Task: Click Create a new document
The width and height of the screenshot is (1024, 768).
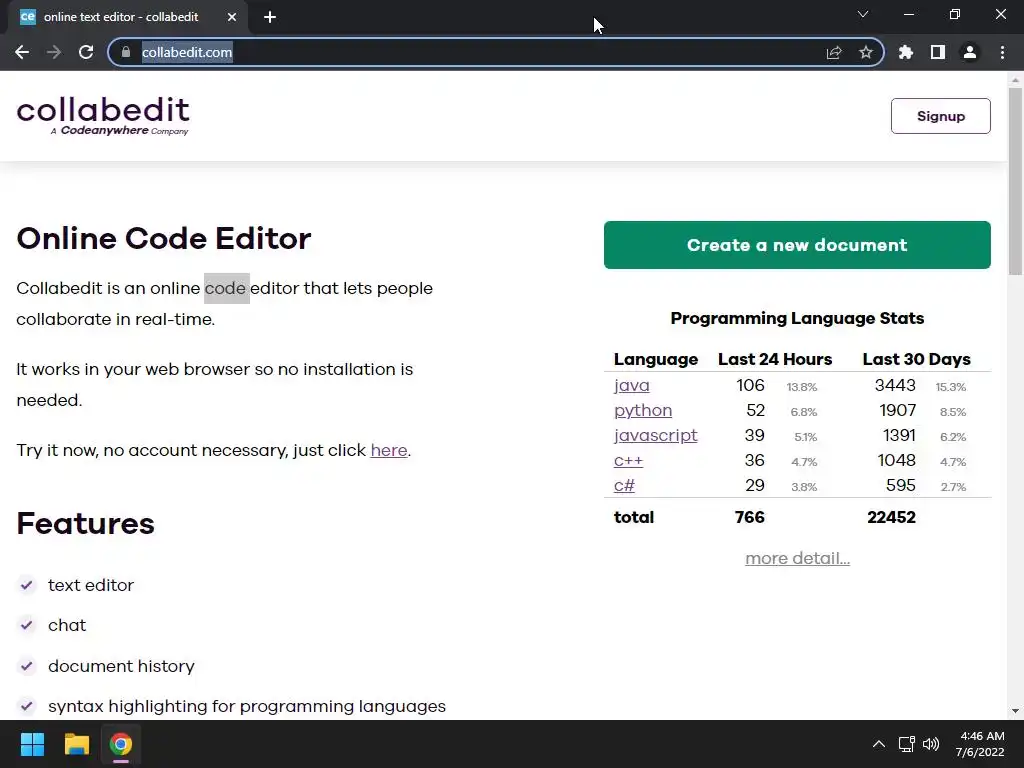Action: click(x=797, y=245)
